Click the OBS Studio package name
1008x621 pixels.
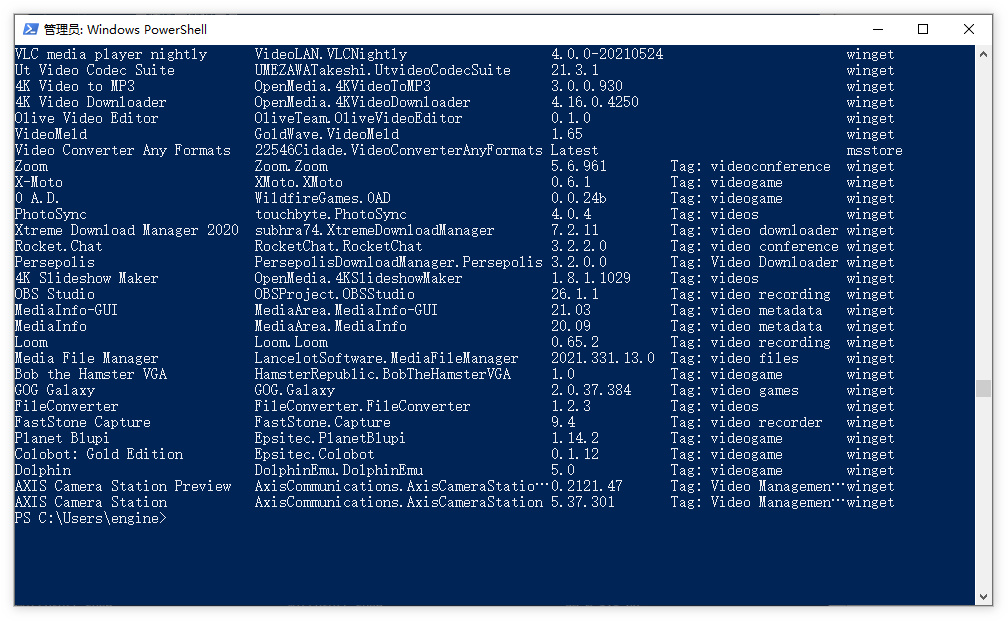coord(54,294)
